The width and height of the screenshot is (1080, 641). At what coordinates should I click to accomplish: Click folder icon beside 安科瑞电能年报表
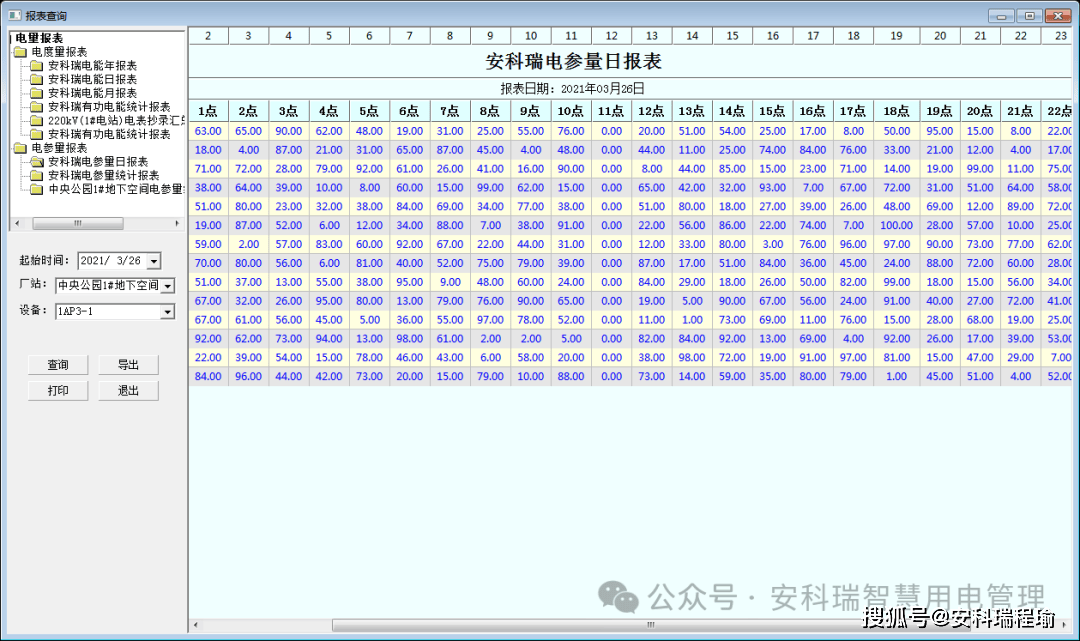tap(37, 65)
